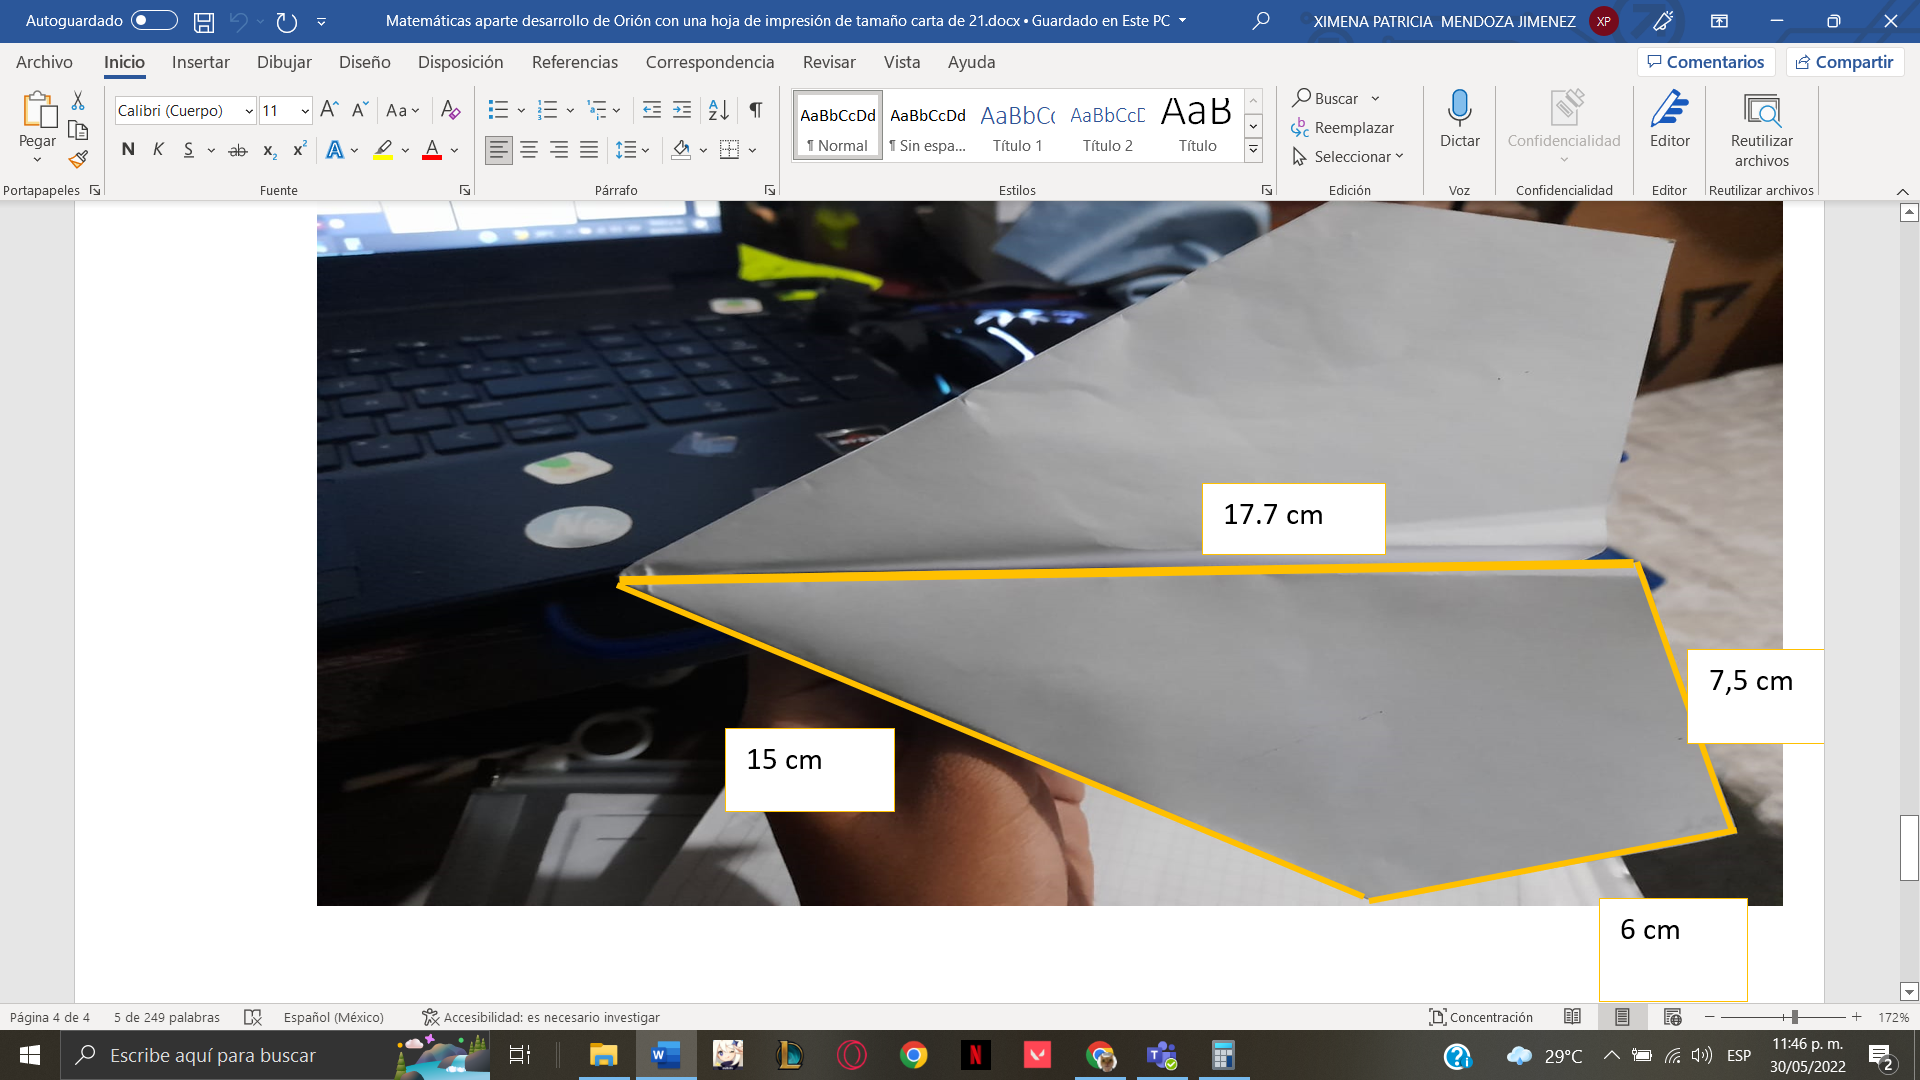Clear all formatting with Borrar formato
This screenshot has width=1920, height=1080.
click(449, 110)
